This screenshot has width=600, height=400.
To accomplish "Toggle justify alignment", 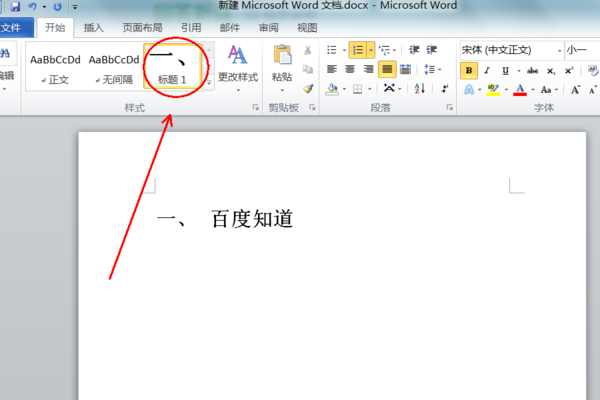I will click(387, 69).
